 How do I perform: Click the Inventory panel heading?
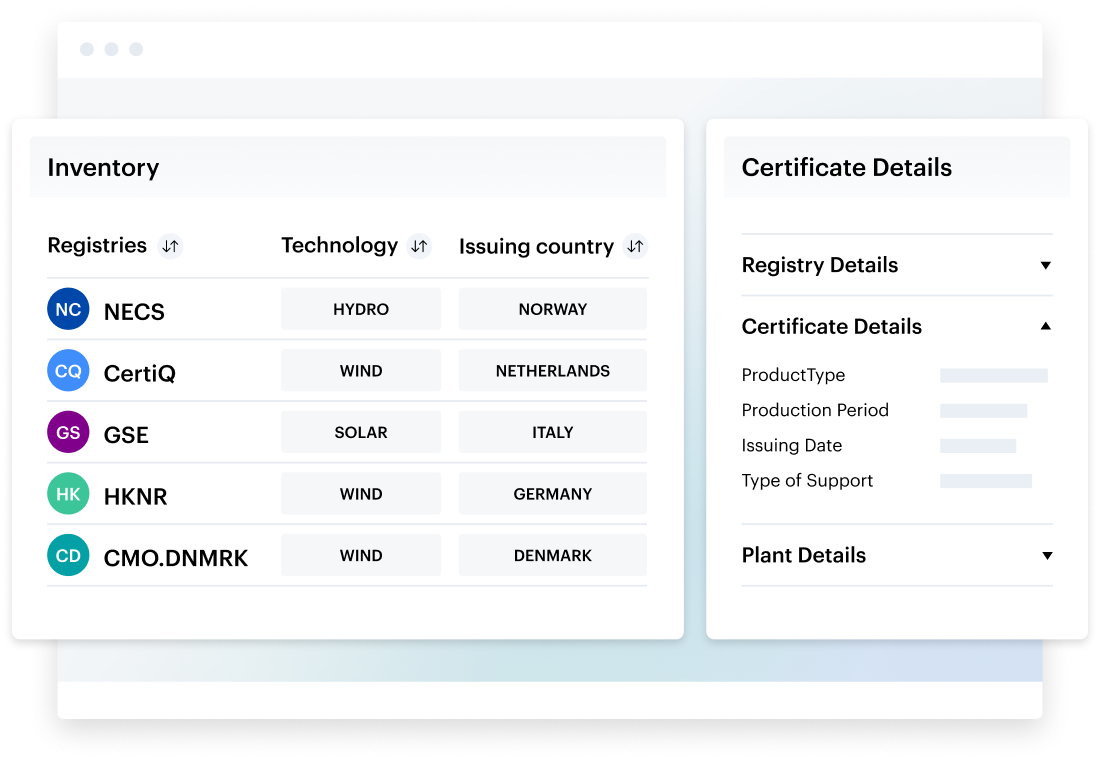point(103,168)
